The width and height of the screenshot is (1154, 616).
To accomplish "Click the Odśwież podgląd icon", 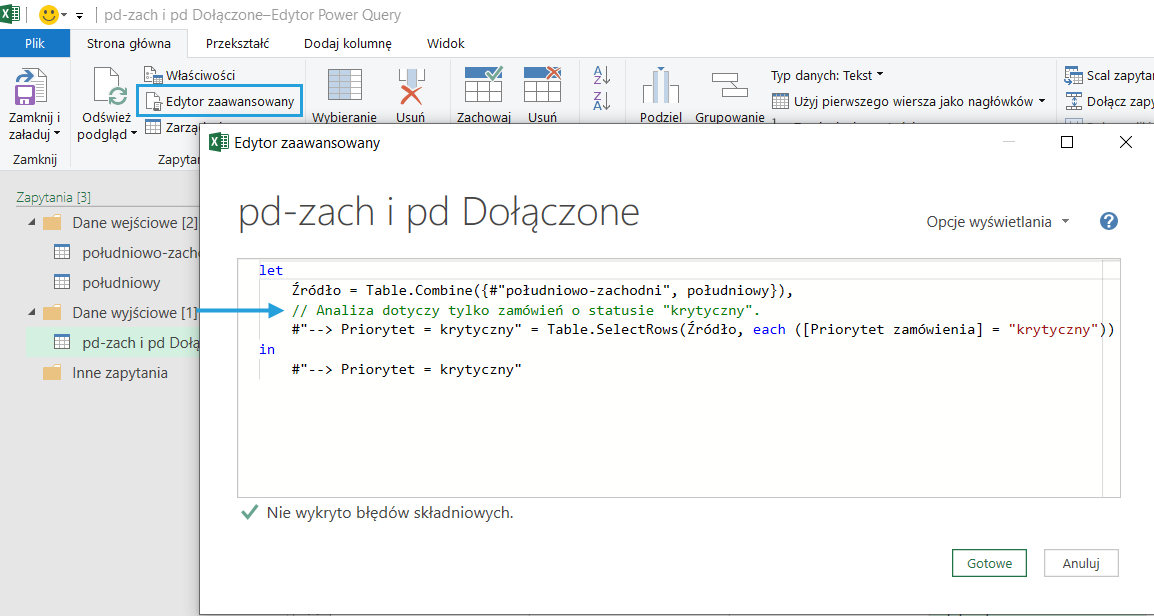I will click(108, 88).
